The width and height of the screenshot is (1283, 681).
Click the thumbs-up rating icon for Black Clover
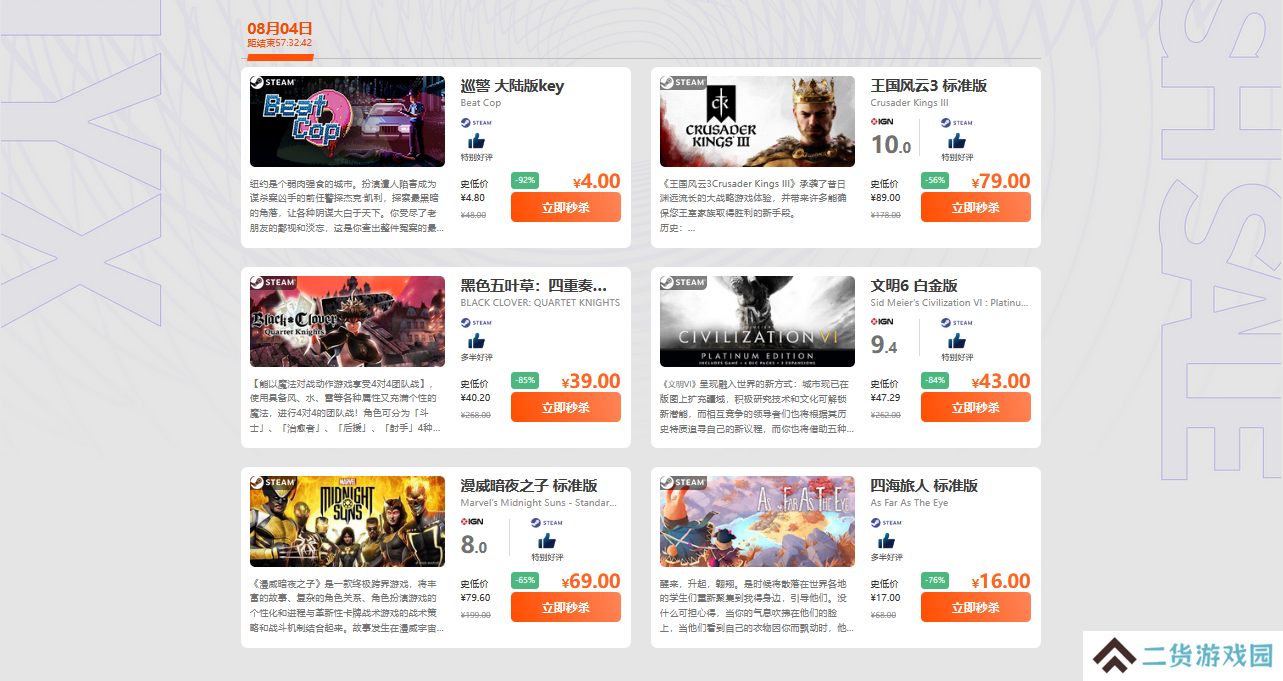tap(476, 341)
